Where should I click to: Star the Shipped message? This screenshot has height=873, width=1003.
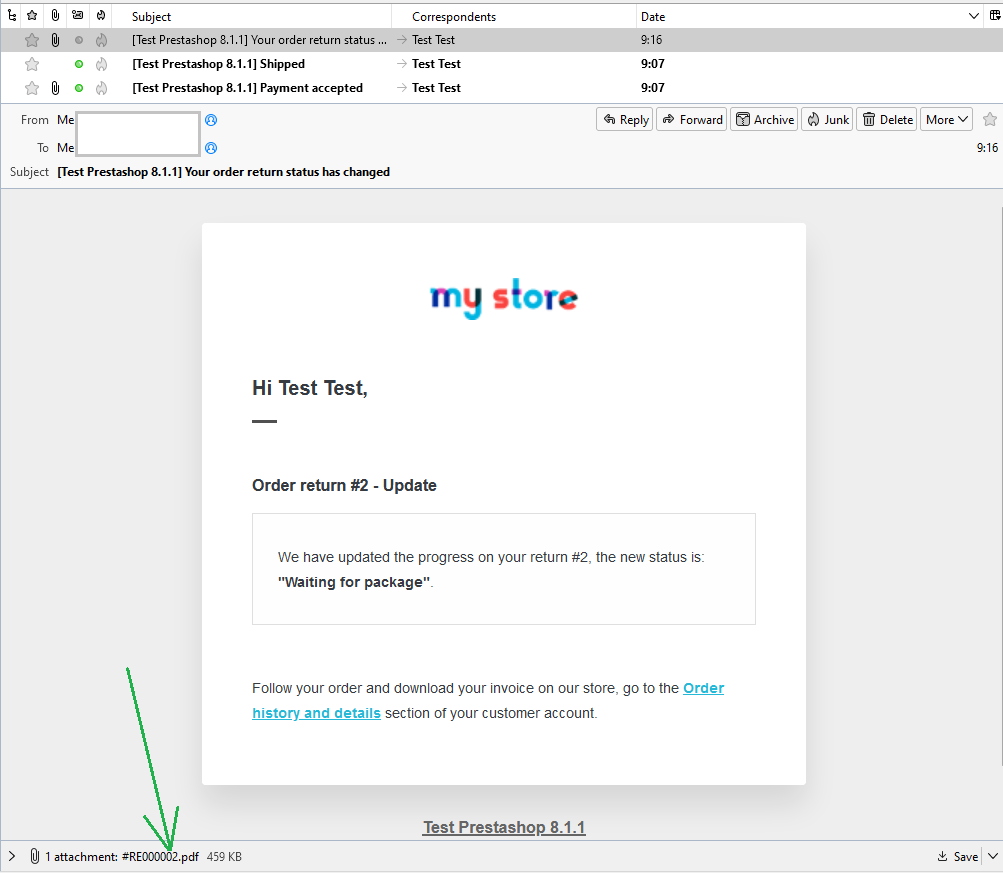pos(32,64)
